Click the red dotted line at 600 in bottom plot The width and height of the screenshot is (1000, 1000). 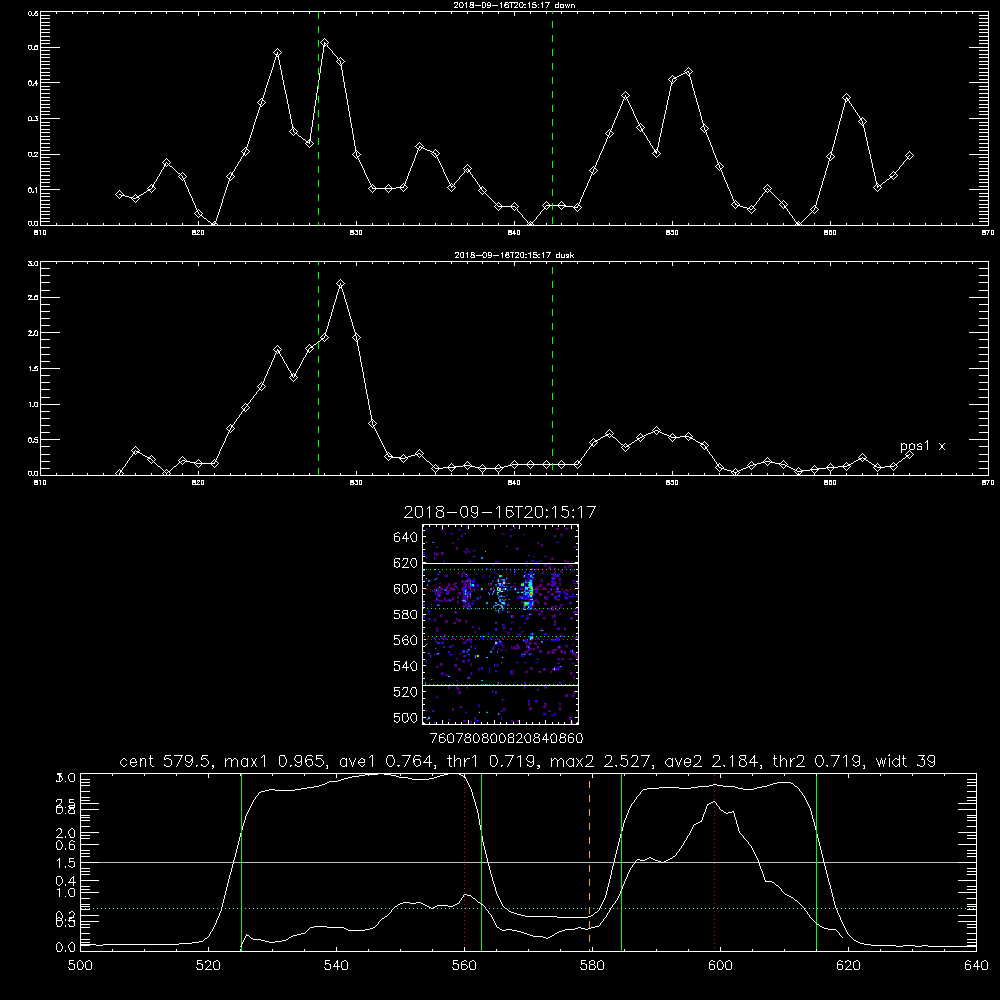[714, 861]
